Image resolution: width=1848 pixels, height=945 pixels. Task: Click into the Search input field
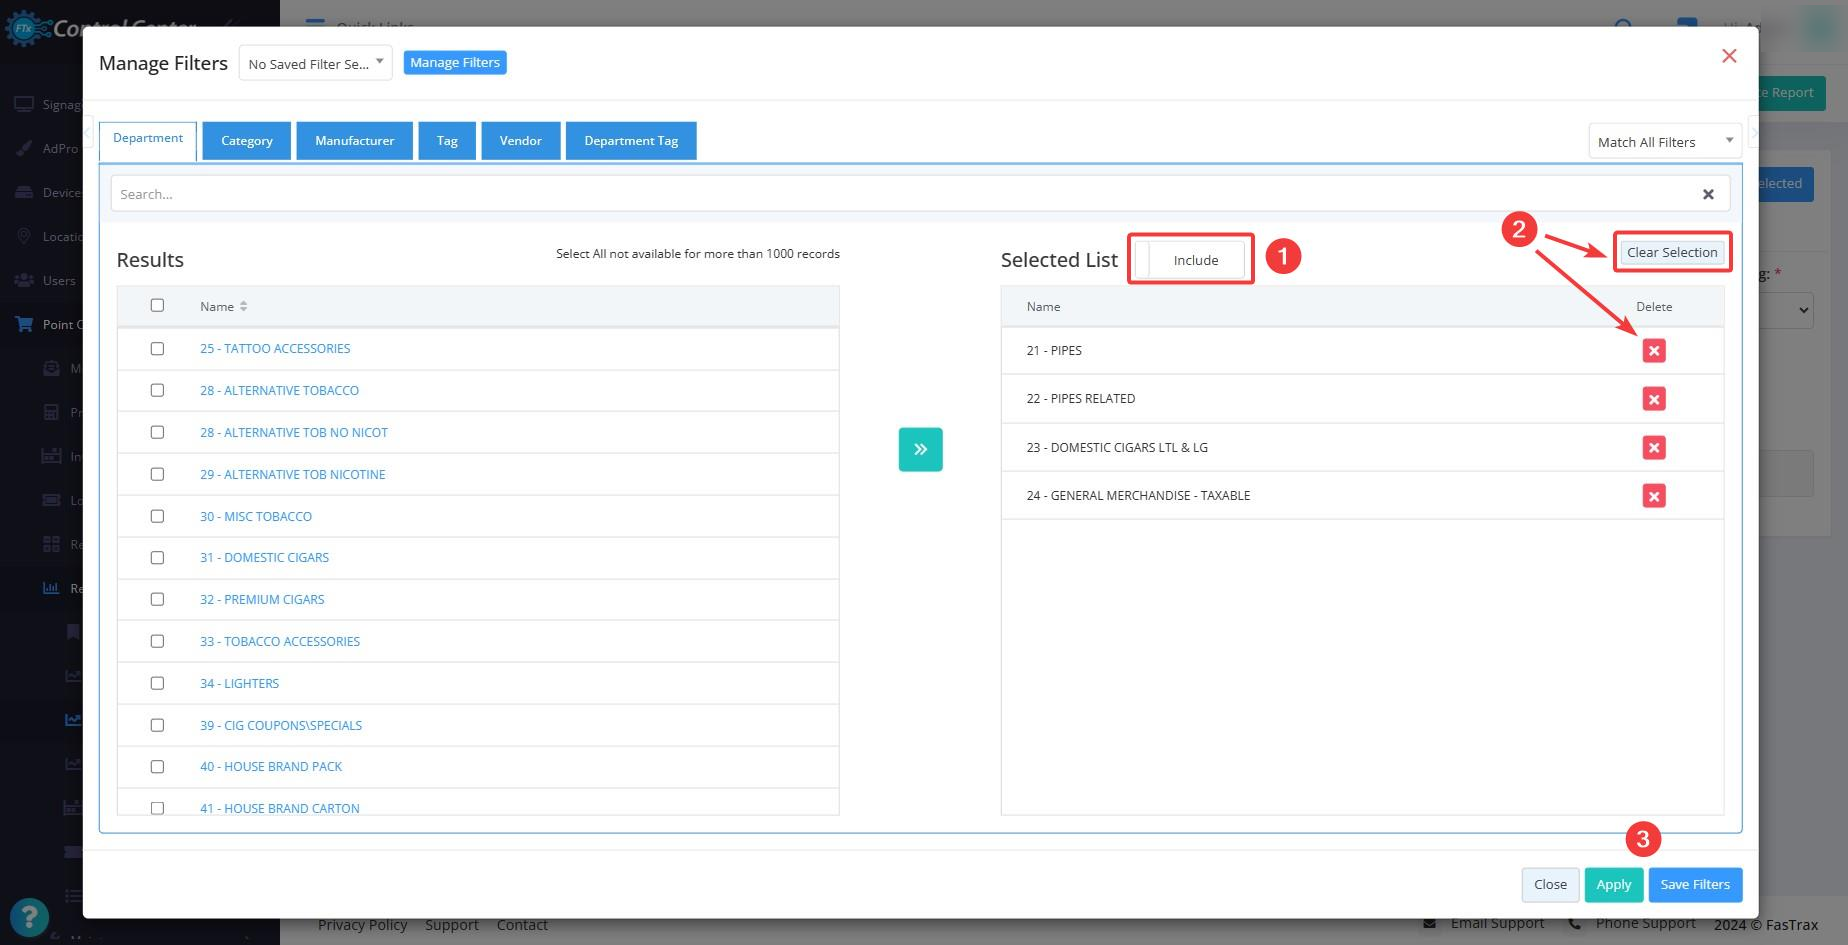pyautogui.click(x=900, y=194)
